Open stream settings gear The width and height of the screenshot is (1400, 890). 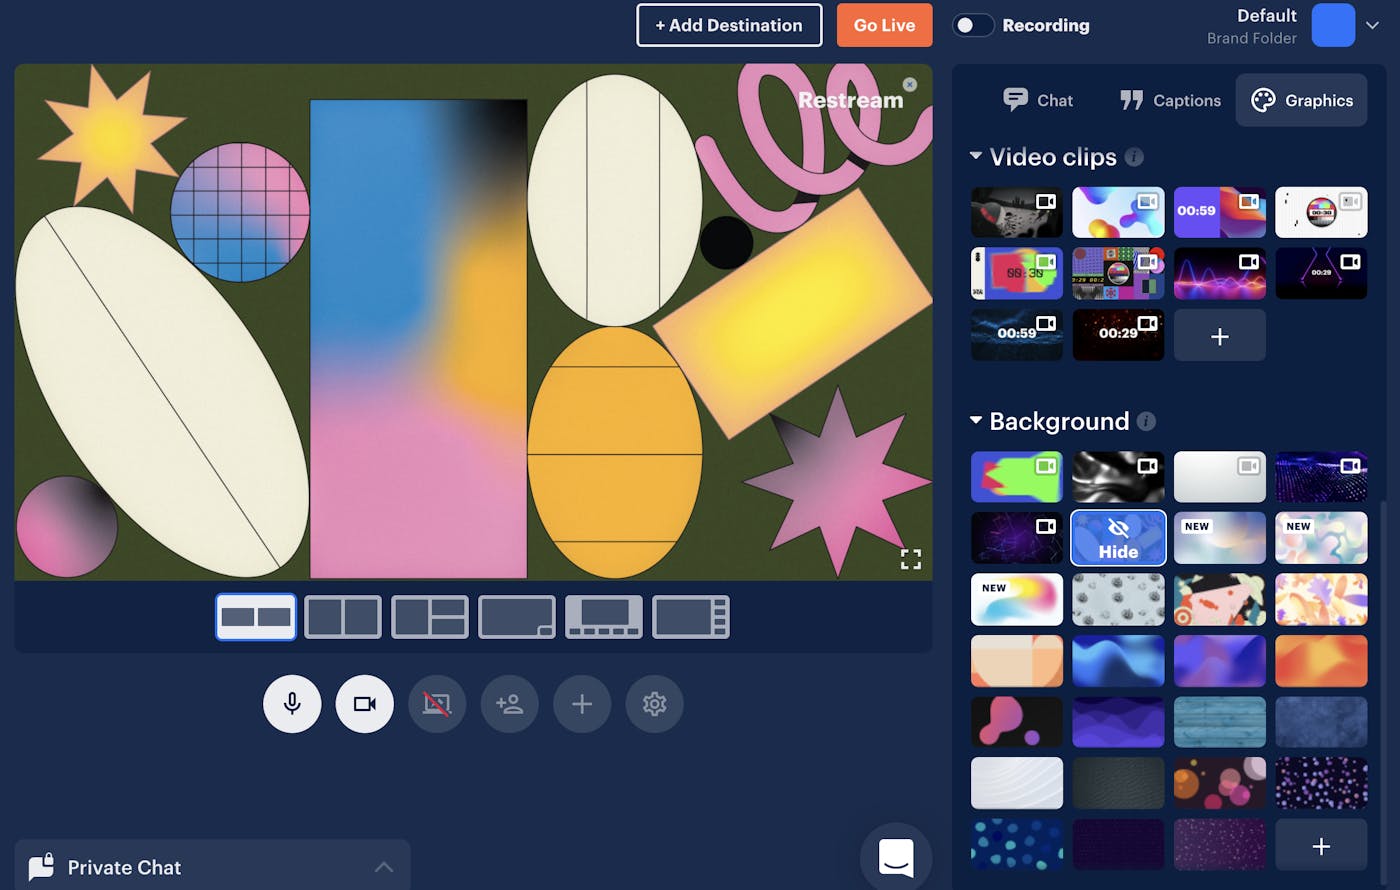pyautogui.click(x=655, y=704)
